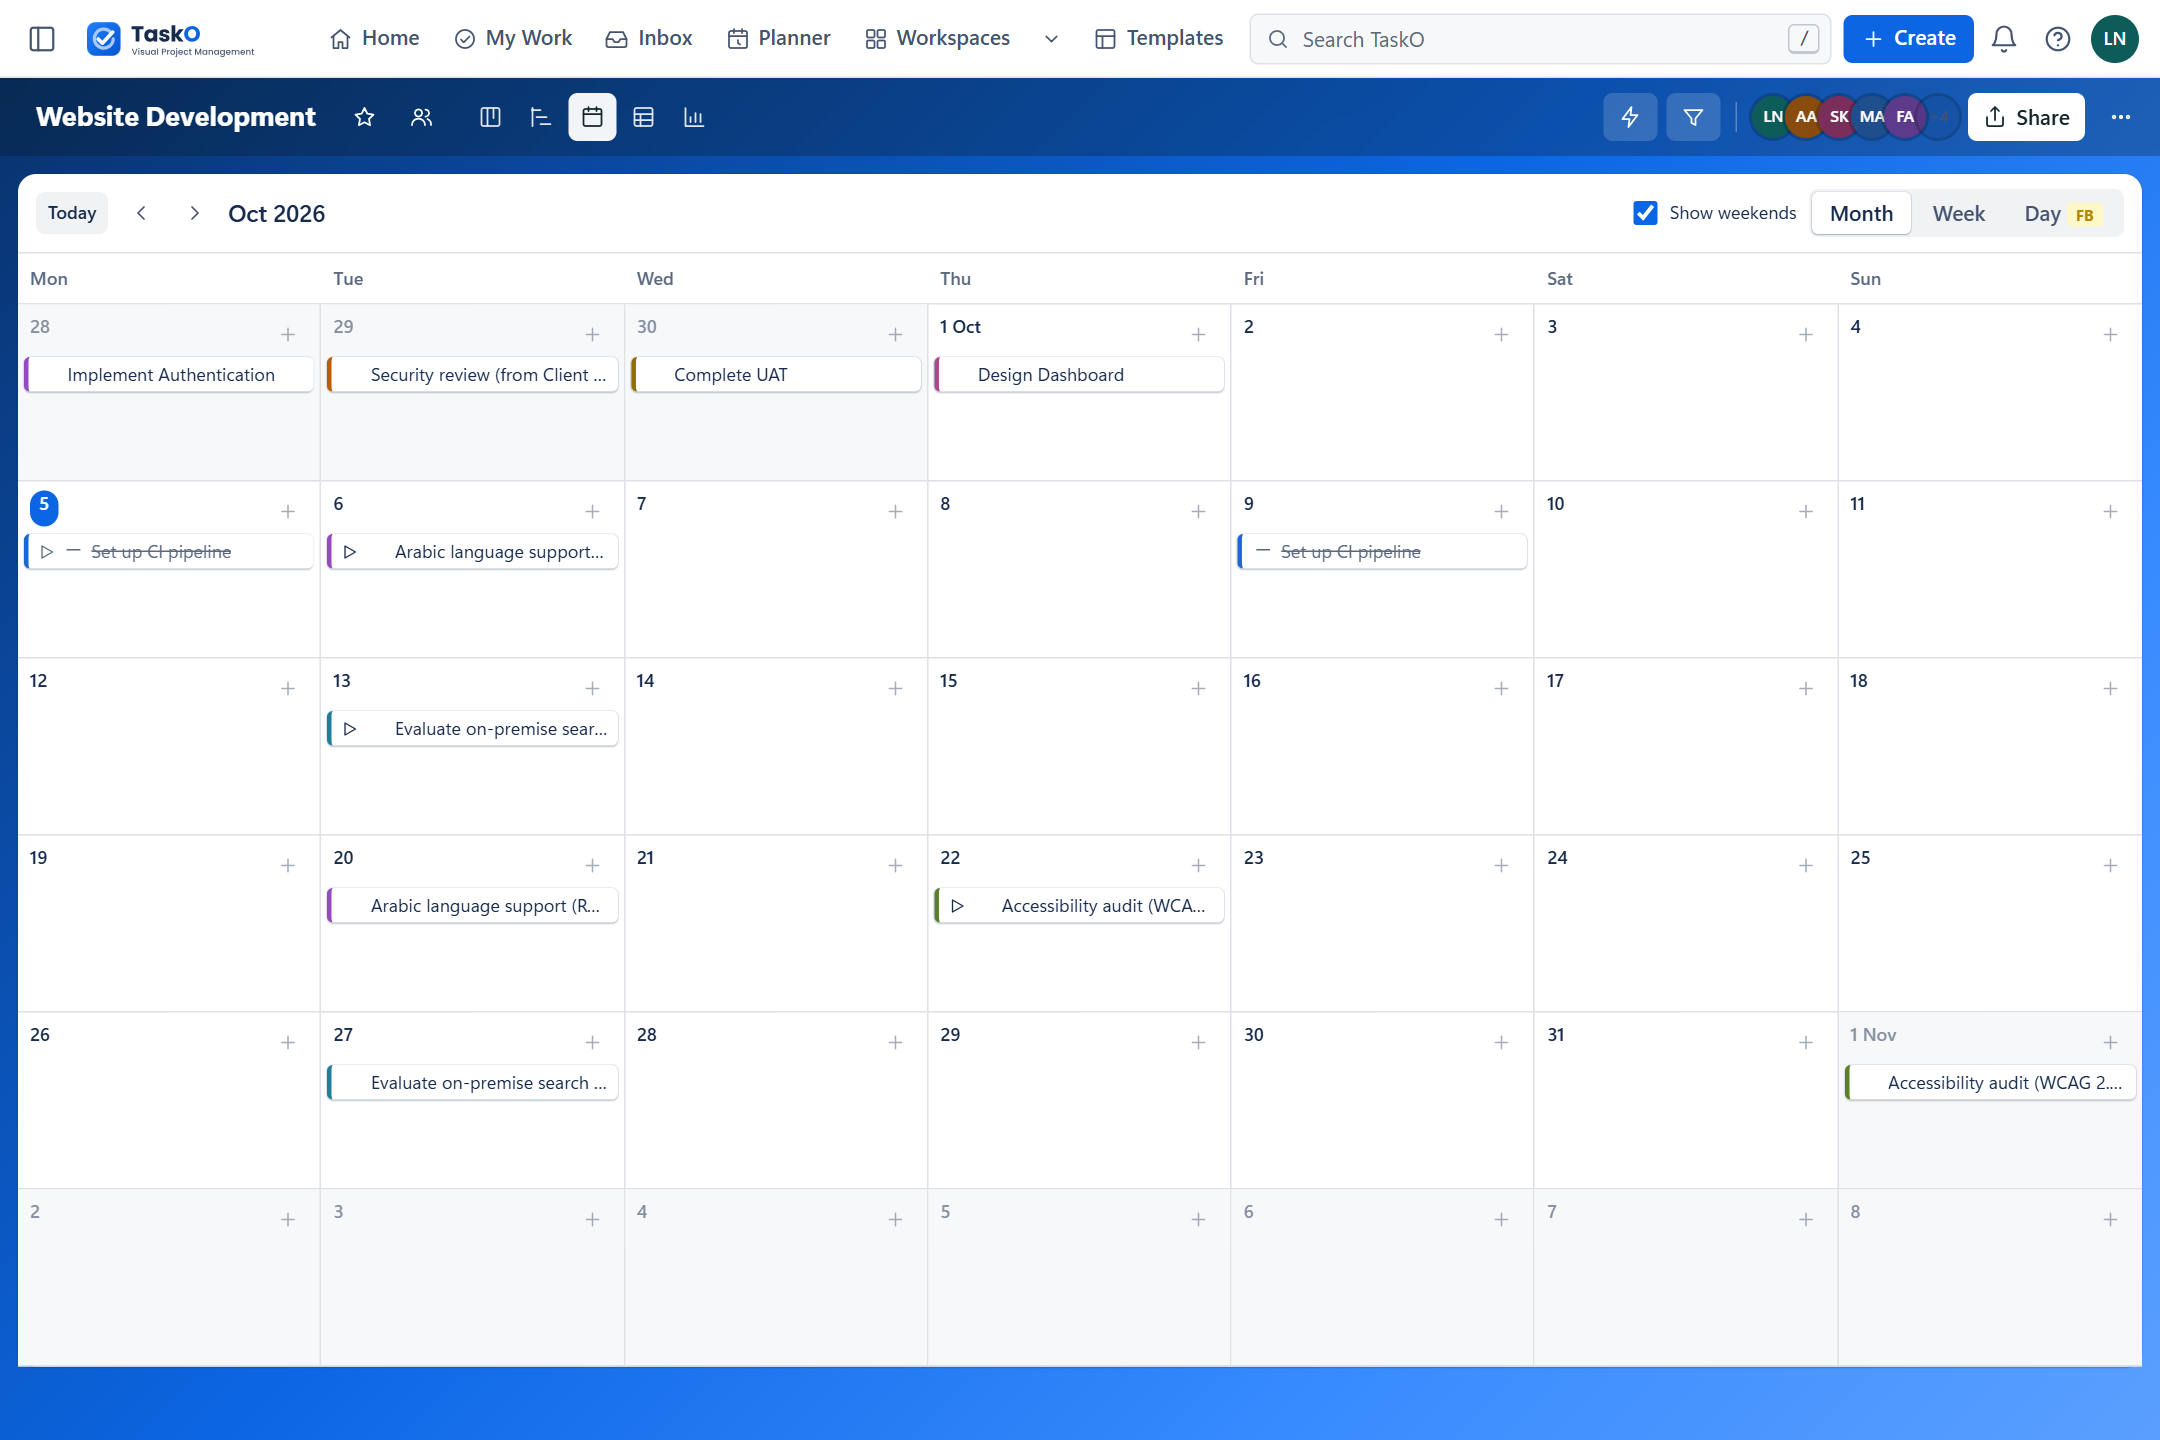Screen dimensions: 2160x1440
Task: Click the Share button
Action: [x=2026, y=117]
